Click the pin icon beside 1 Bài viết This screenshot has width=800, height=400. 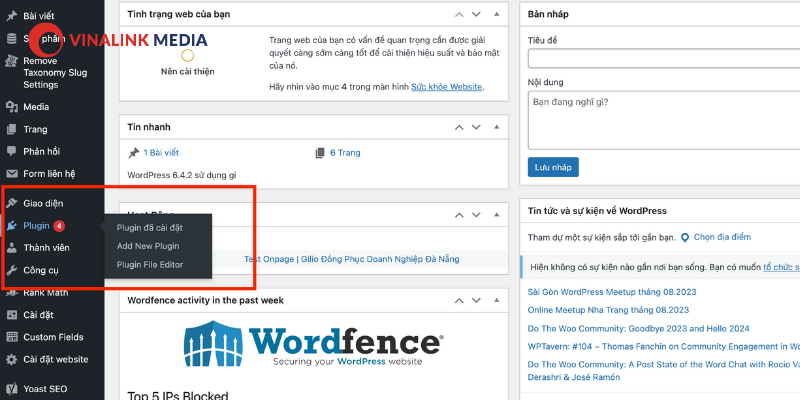point(134,153)
